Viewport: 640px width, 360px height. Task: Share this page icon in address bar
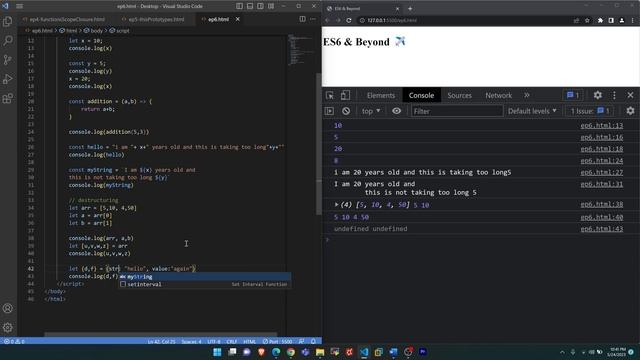click(576, 20)
